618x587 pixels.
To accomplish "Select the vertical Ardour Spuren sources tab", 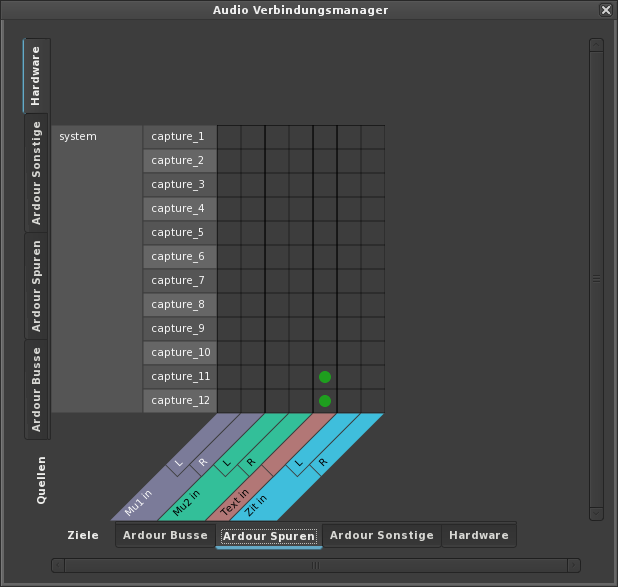I will click(37, 286).
